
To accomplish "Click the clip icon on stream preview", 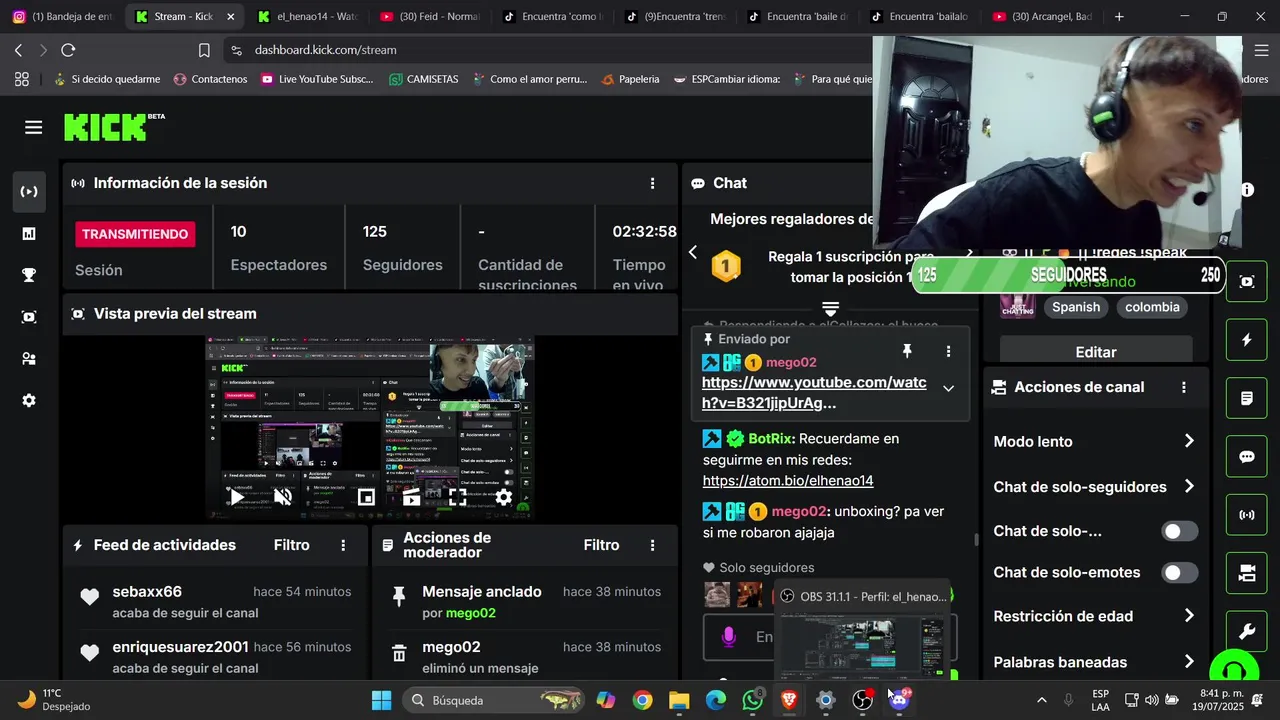I will (x=411, y=497).
